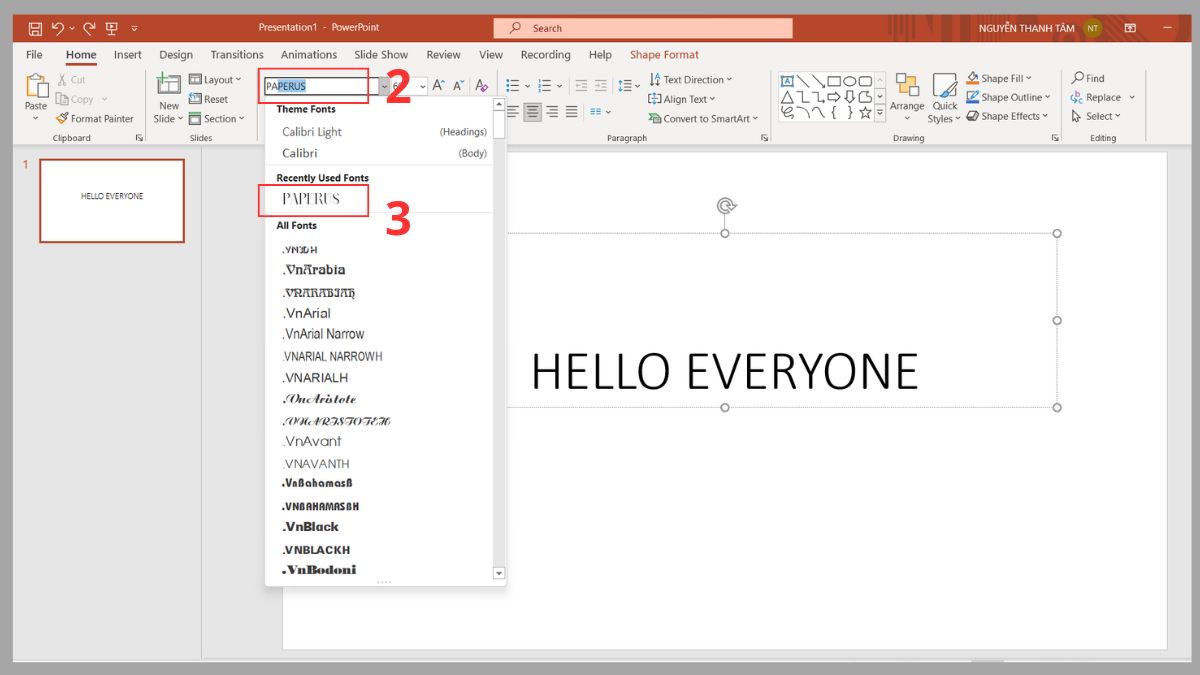Toggle bullet list formatting
This screenshot has width=1200, height=675.
coord(514,84)
